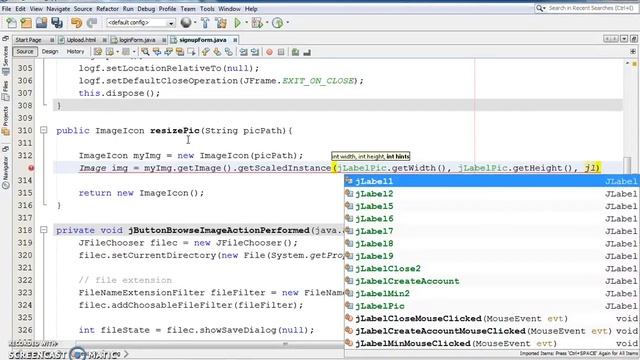Open the document list dropdown arrow
This screenshot has height=360, width=640.
coord(624,39)
